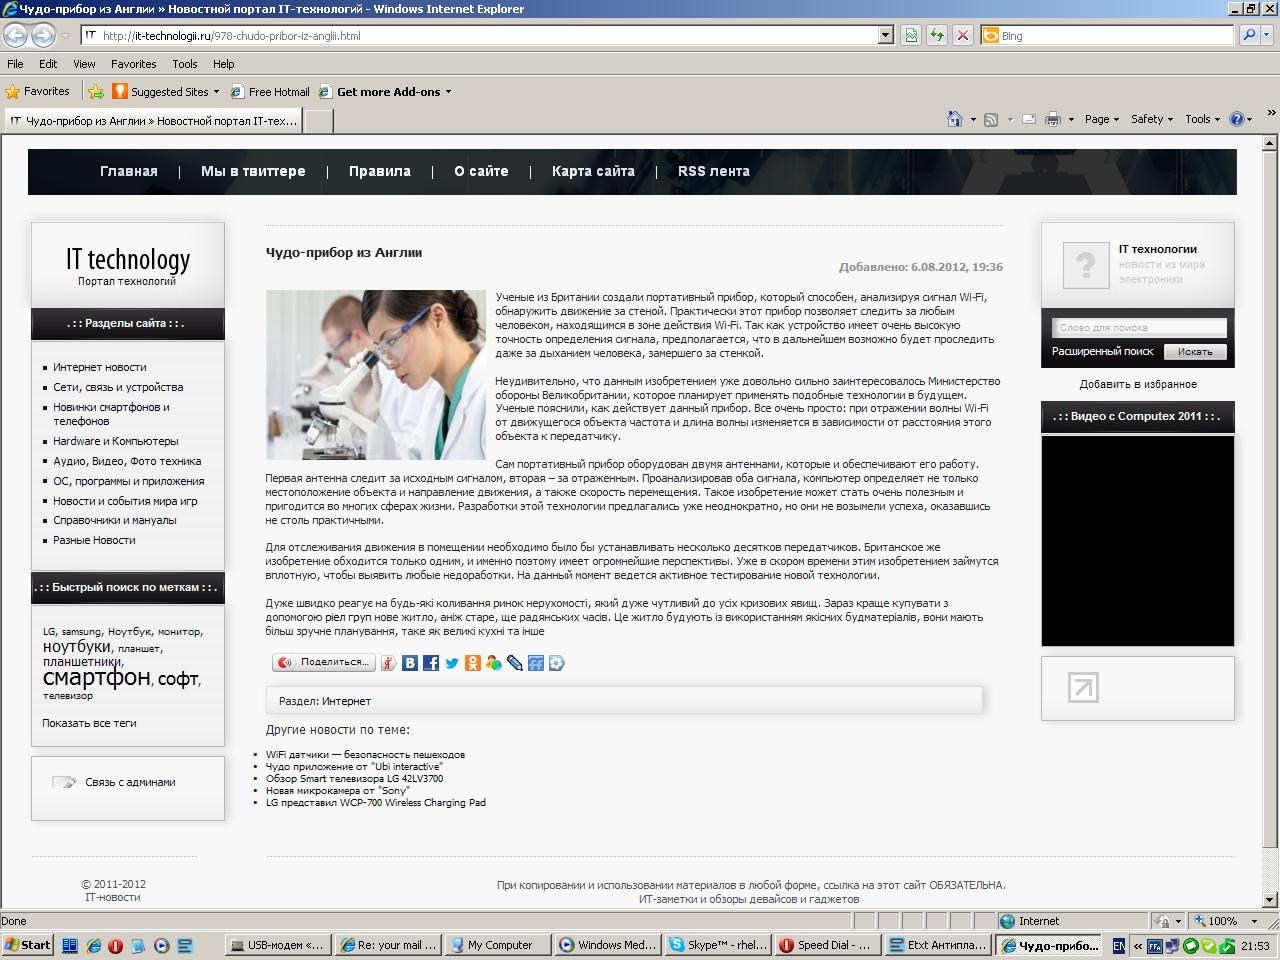This screenshot has height=960, width=1280.
Task: Click Связь с админами link
Action: point(130,782)
